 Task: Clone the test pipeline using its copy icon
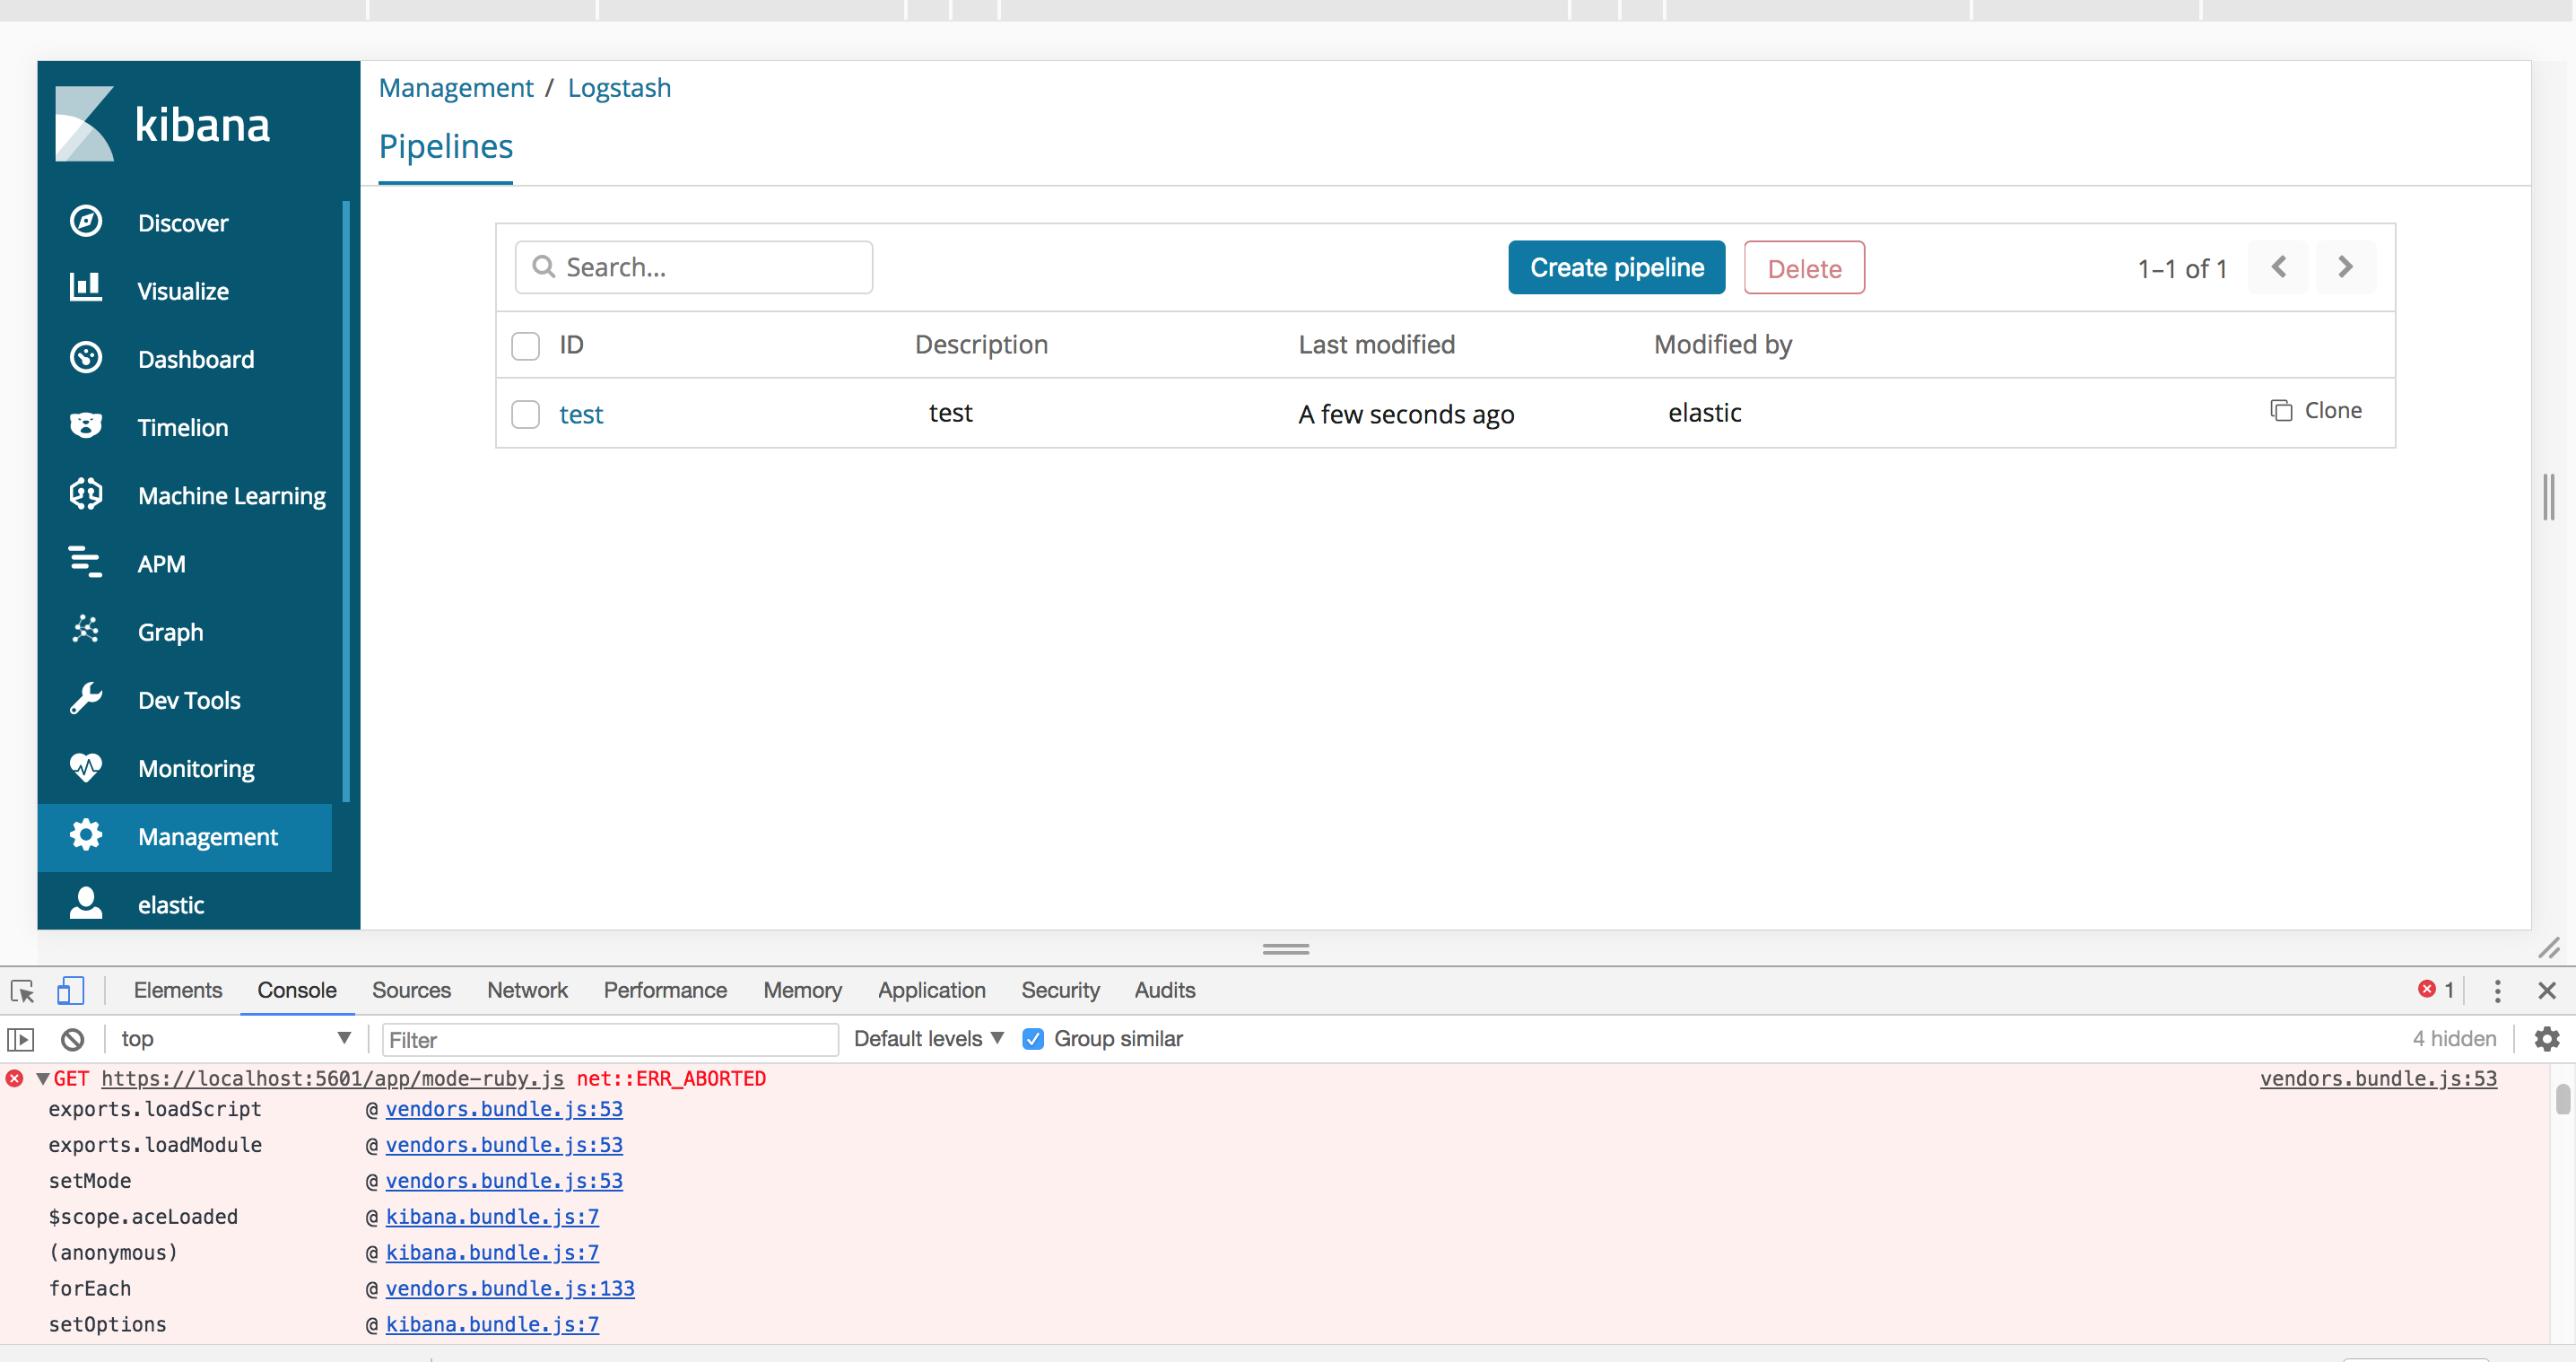(2280, 410)
